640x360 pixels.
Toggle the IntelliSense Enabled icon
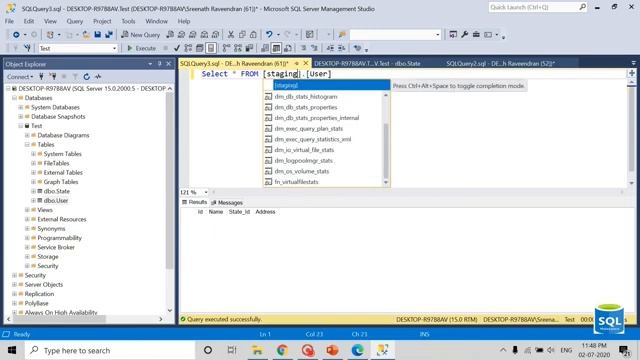[x=211, y=48]
